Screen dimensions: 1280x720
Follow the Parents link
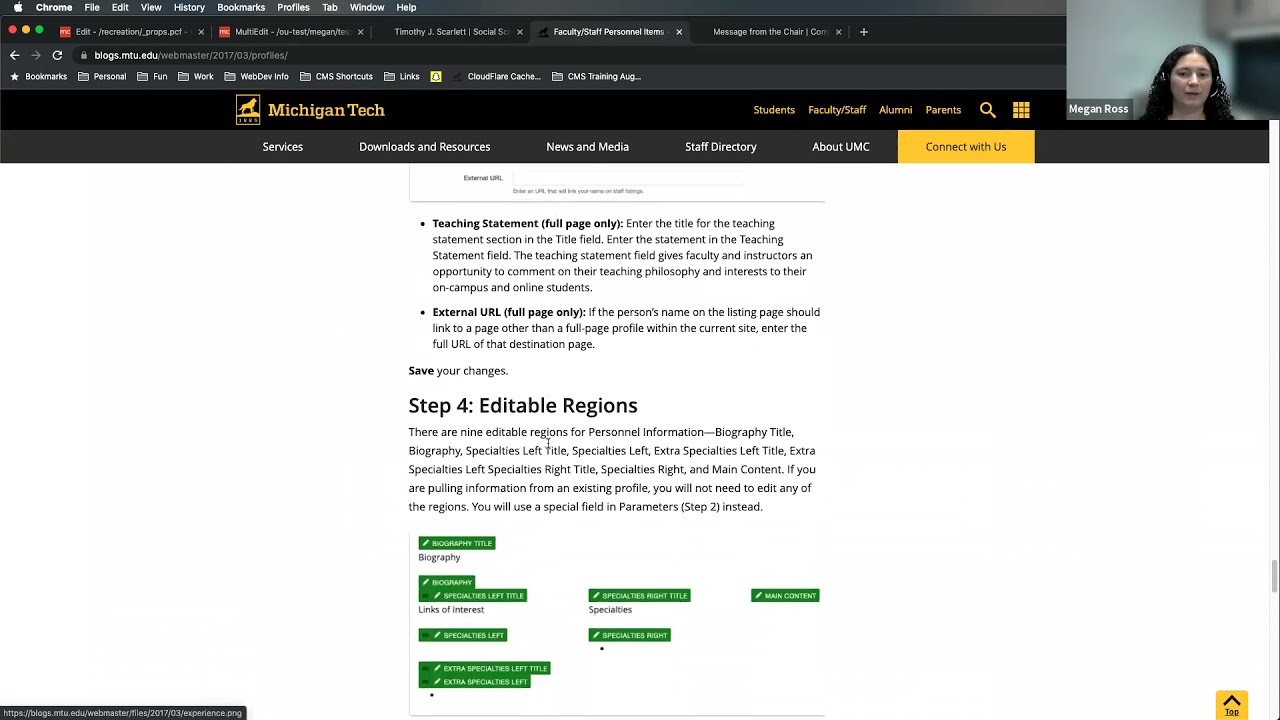point(943,110)
